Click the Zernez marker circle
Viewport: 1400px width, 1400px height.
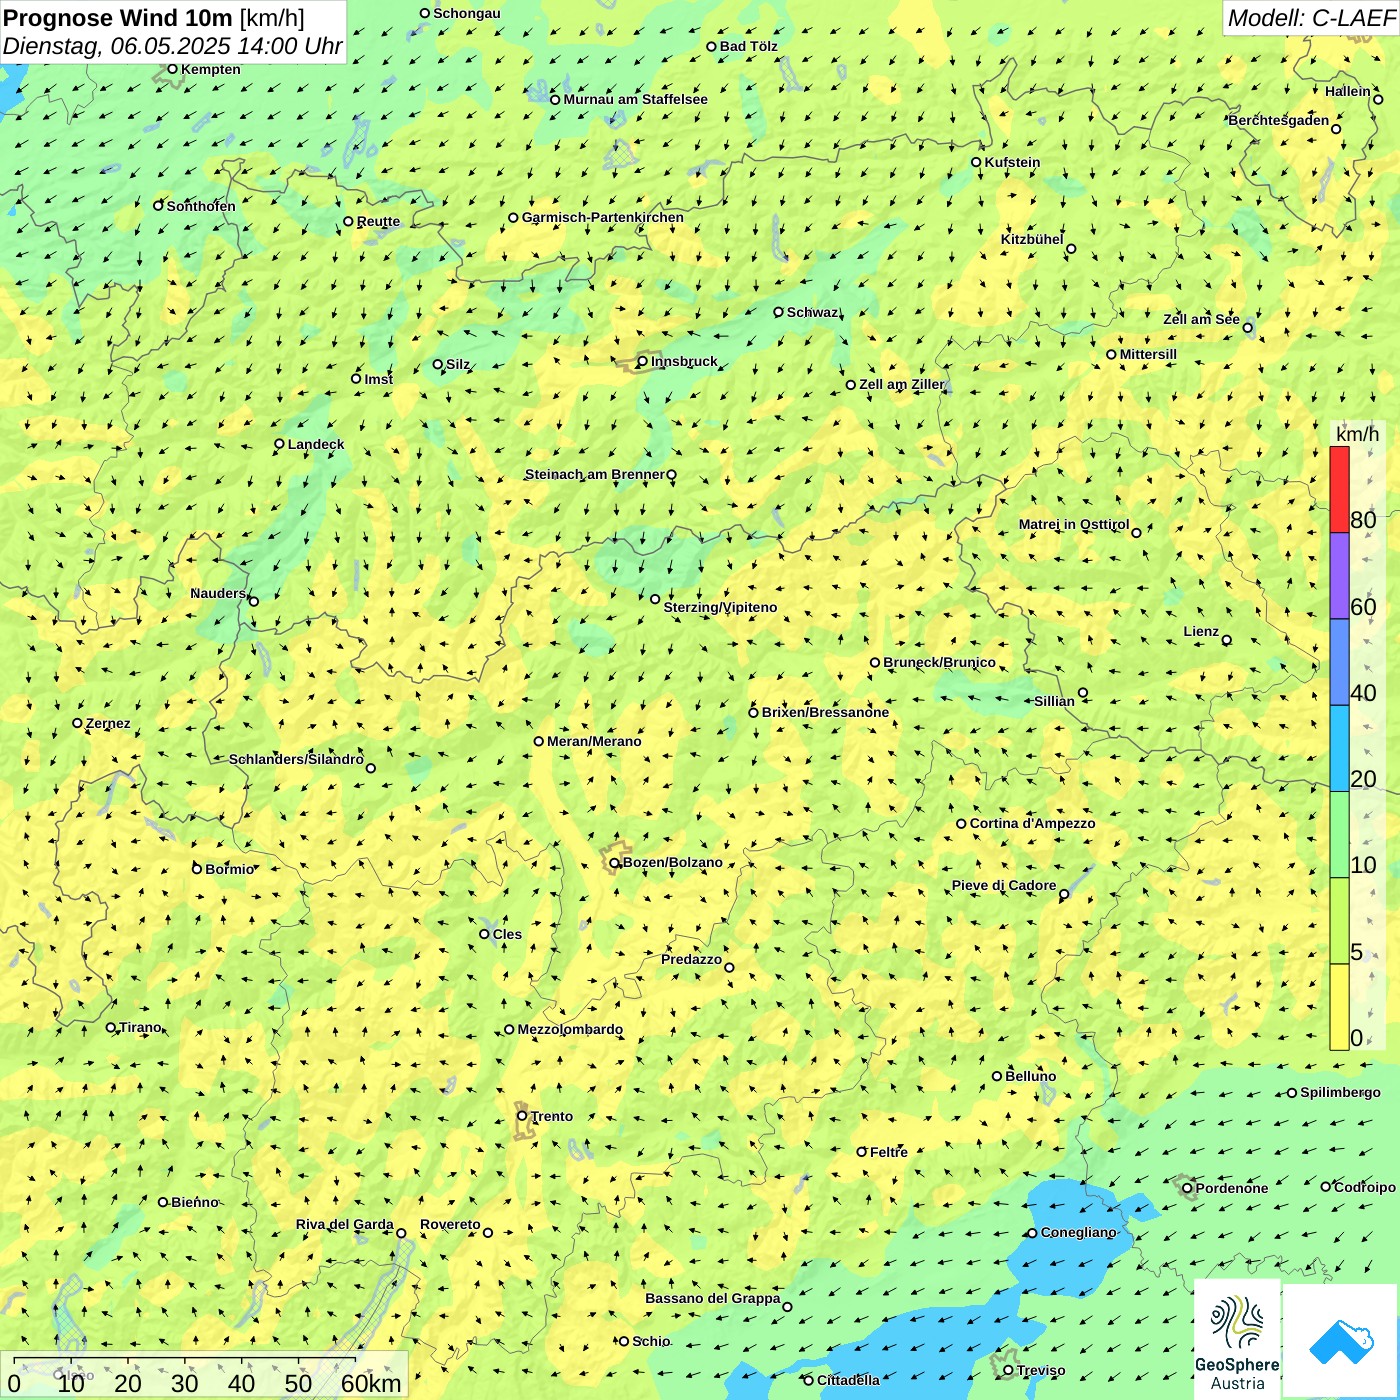pos(78,723)
